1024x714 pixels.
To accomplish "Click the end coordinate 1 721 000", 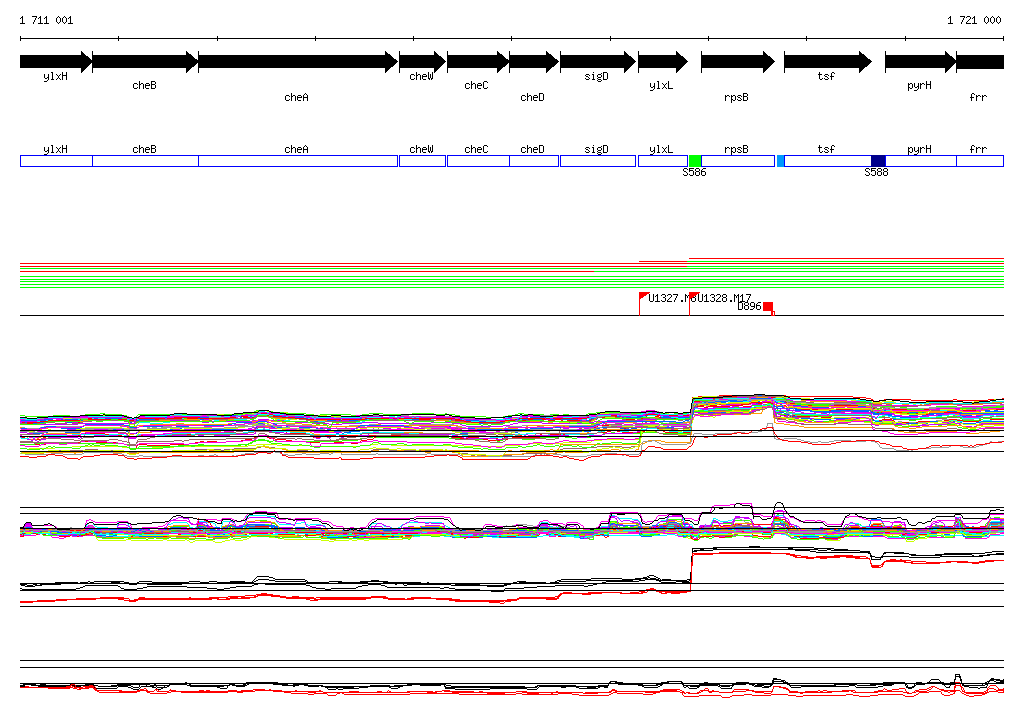I will pos(974,20).
